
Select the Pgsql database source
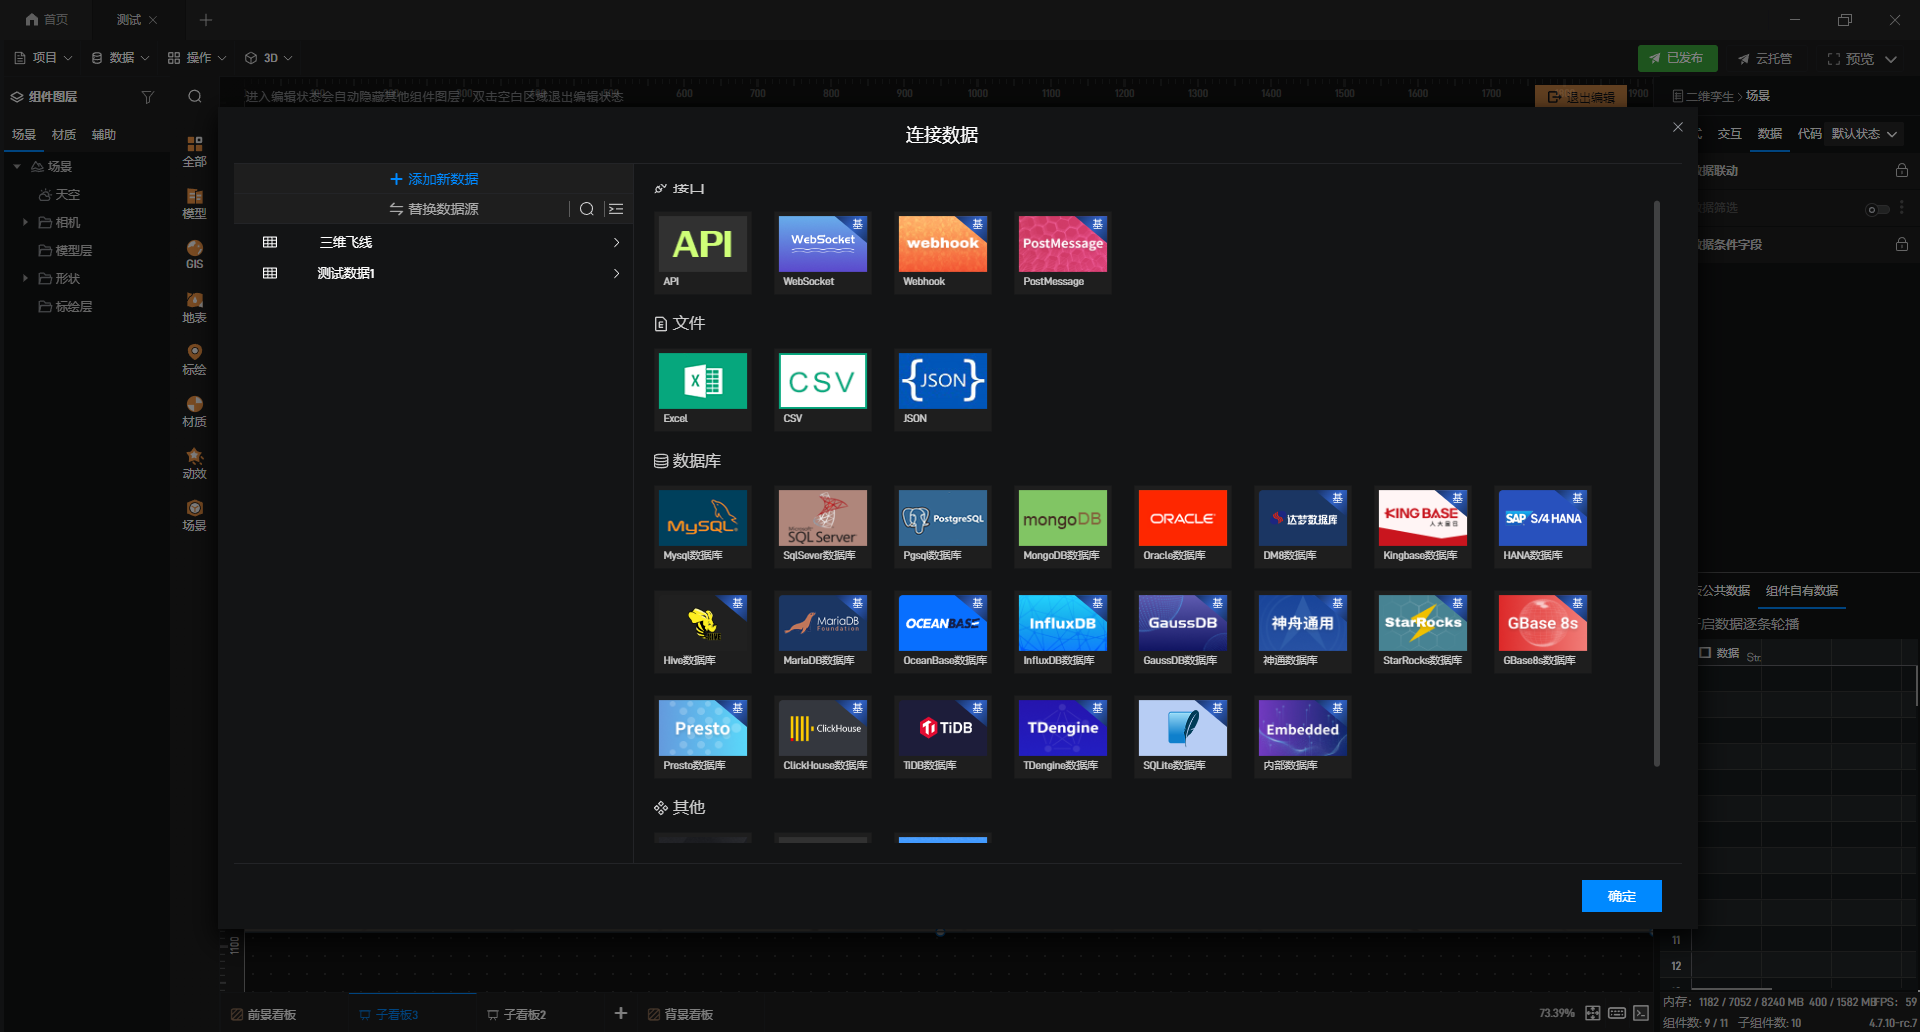tap(943, 527)
